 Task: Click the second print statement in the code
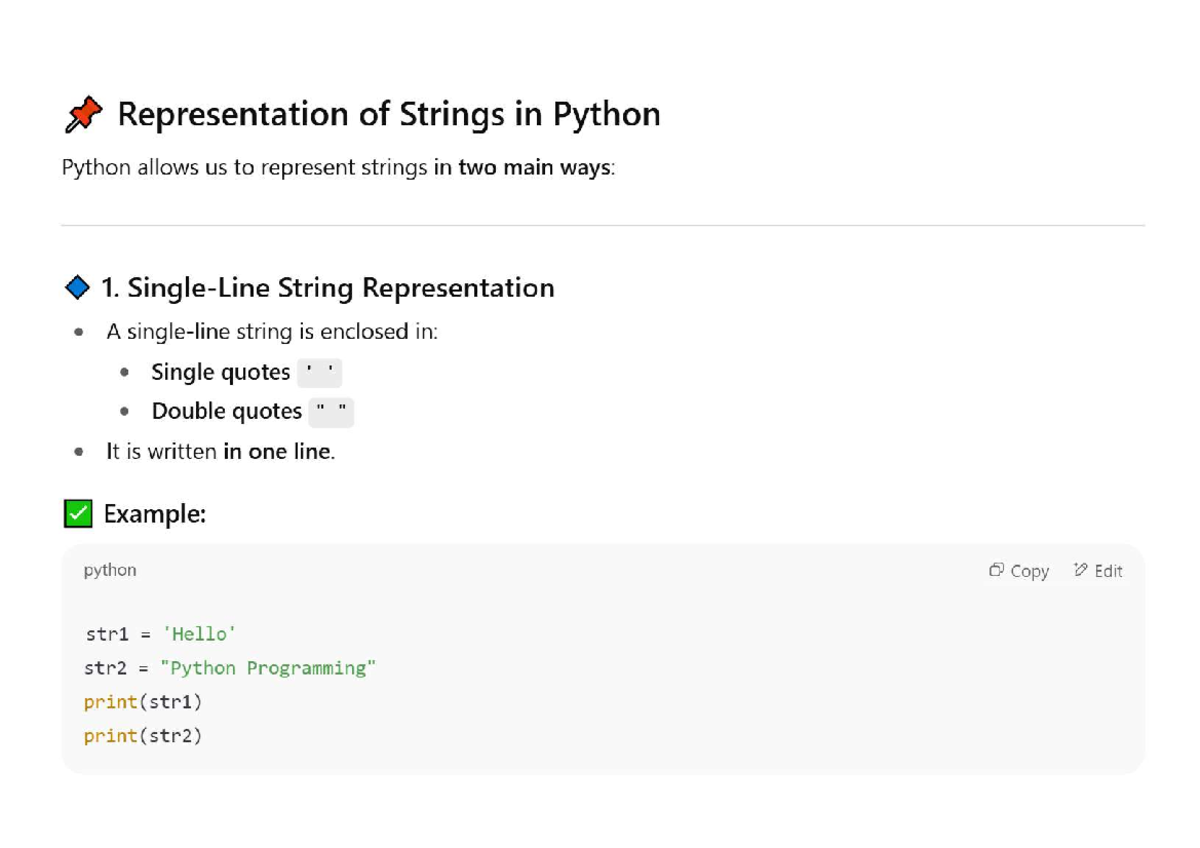(145, 736)
